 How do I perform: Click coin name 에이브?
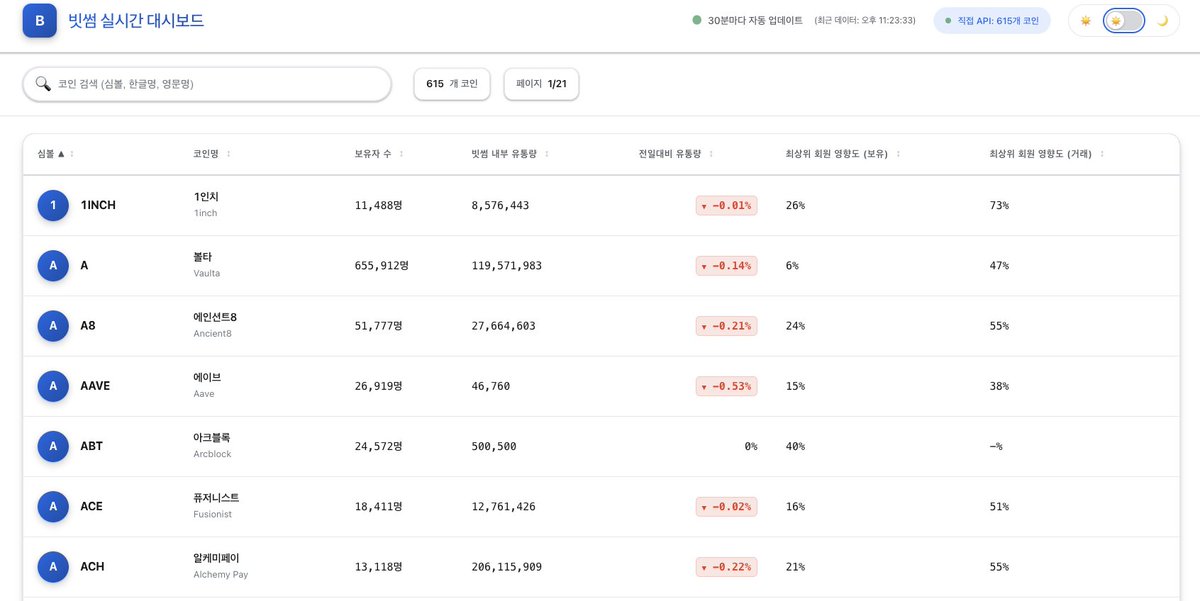pos(207,377)
